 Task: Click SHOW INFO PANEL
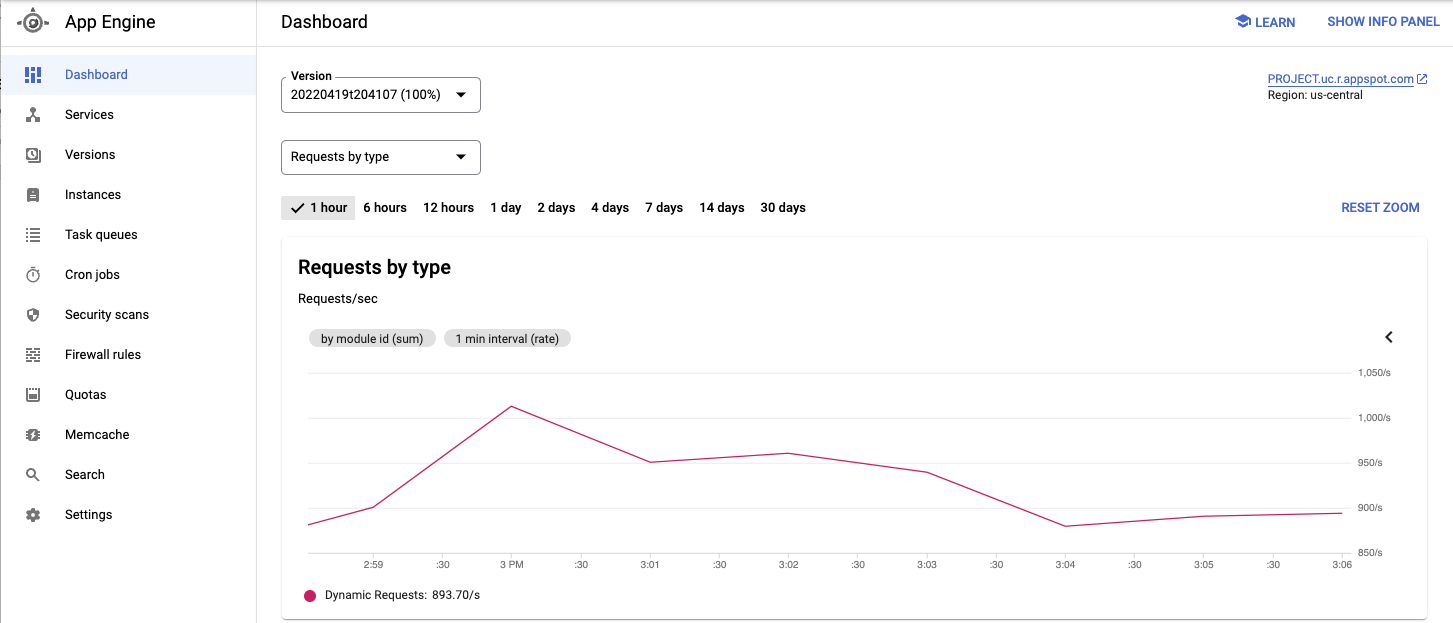[1383, 22]
